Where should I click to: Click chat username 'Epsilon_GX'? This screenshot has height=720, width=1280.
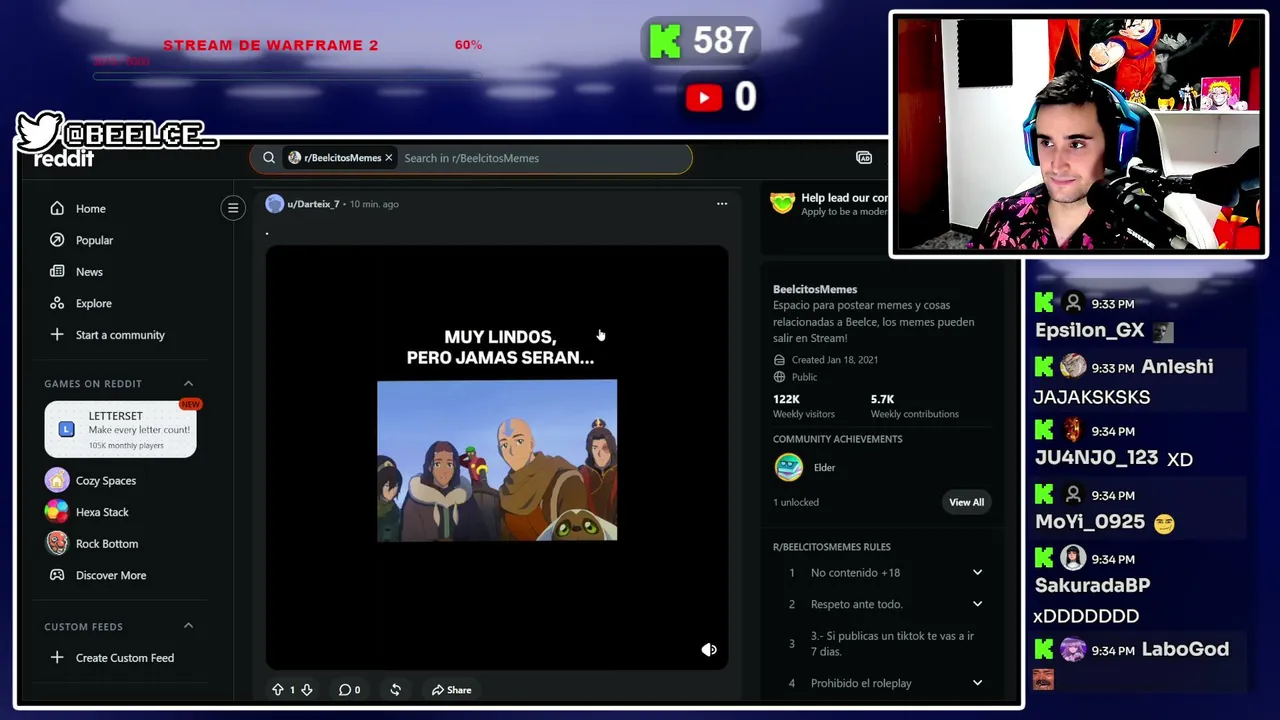coord(1089,330)
